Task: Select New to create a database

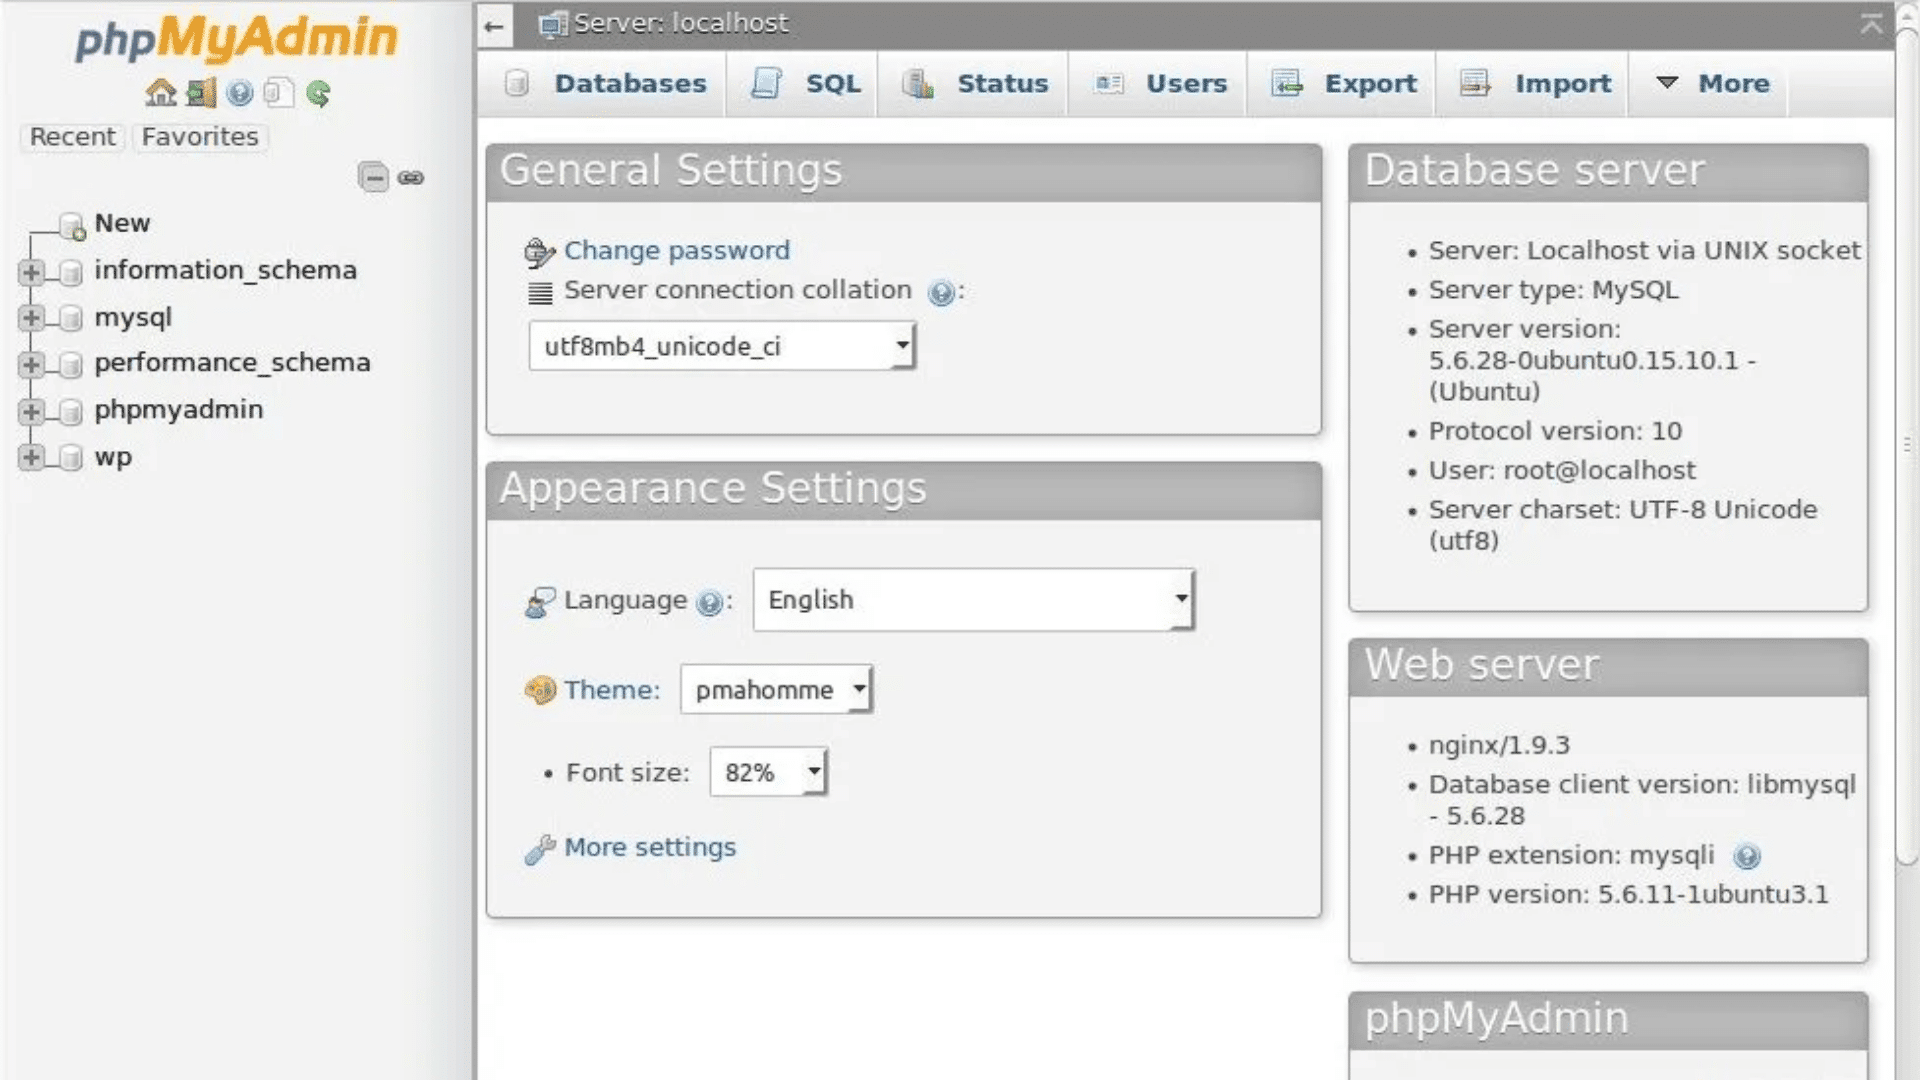Action: (122, 223)
